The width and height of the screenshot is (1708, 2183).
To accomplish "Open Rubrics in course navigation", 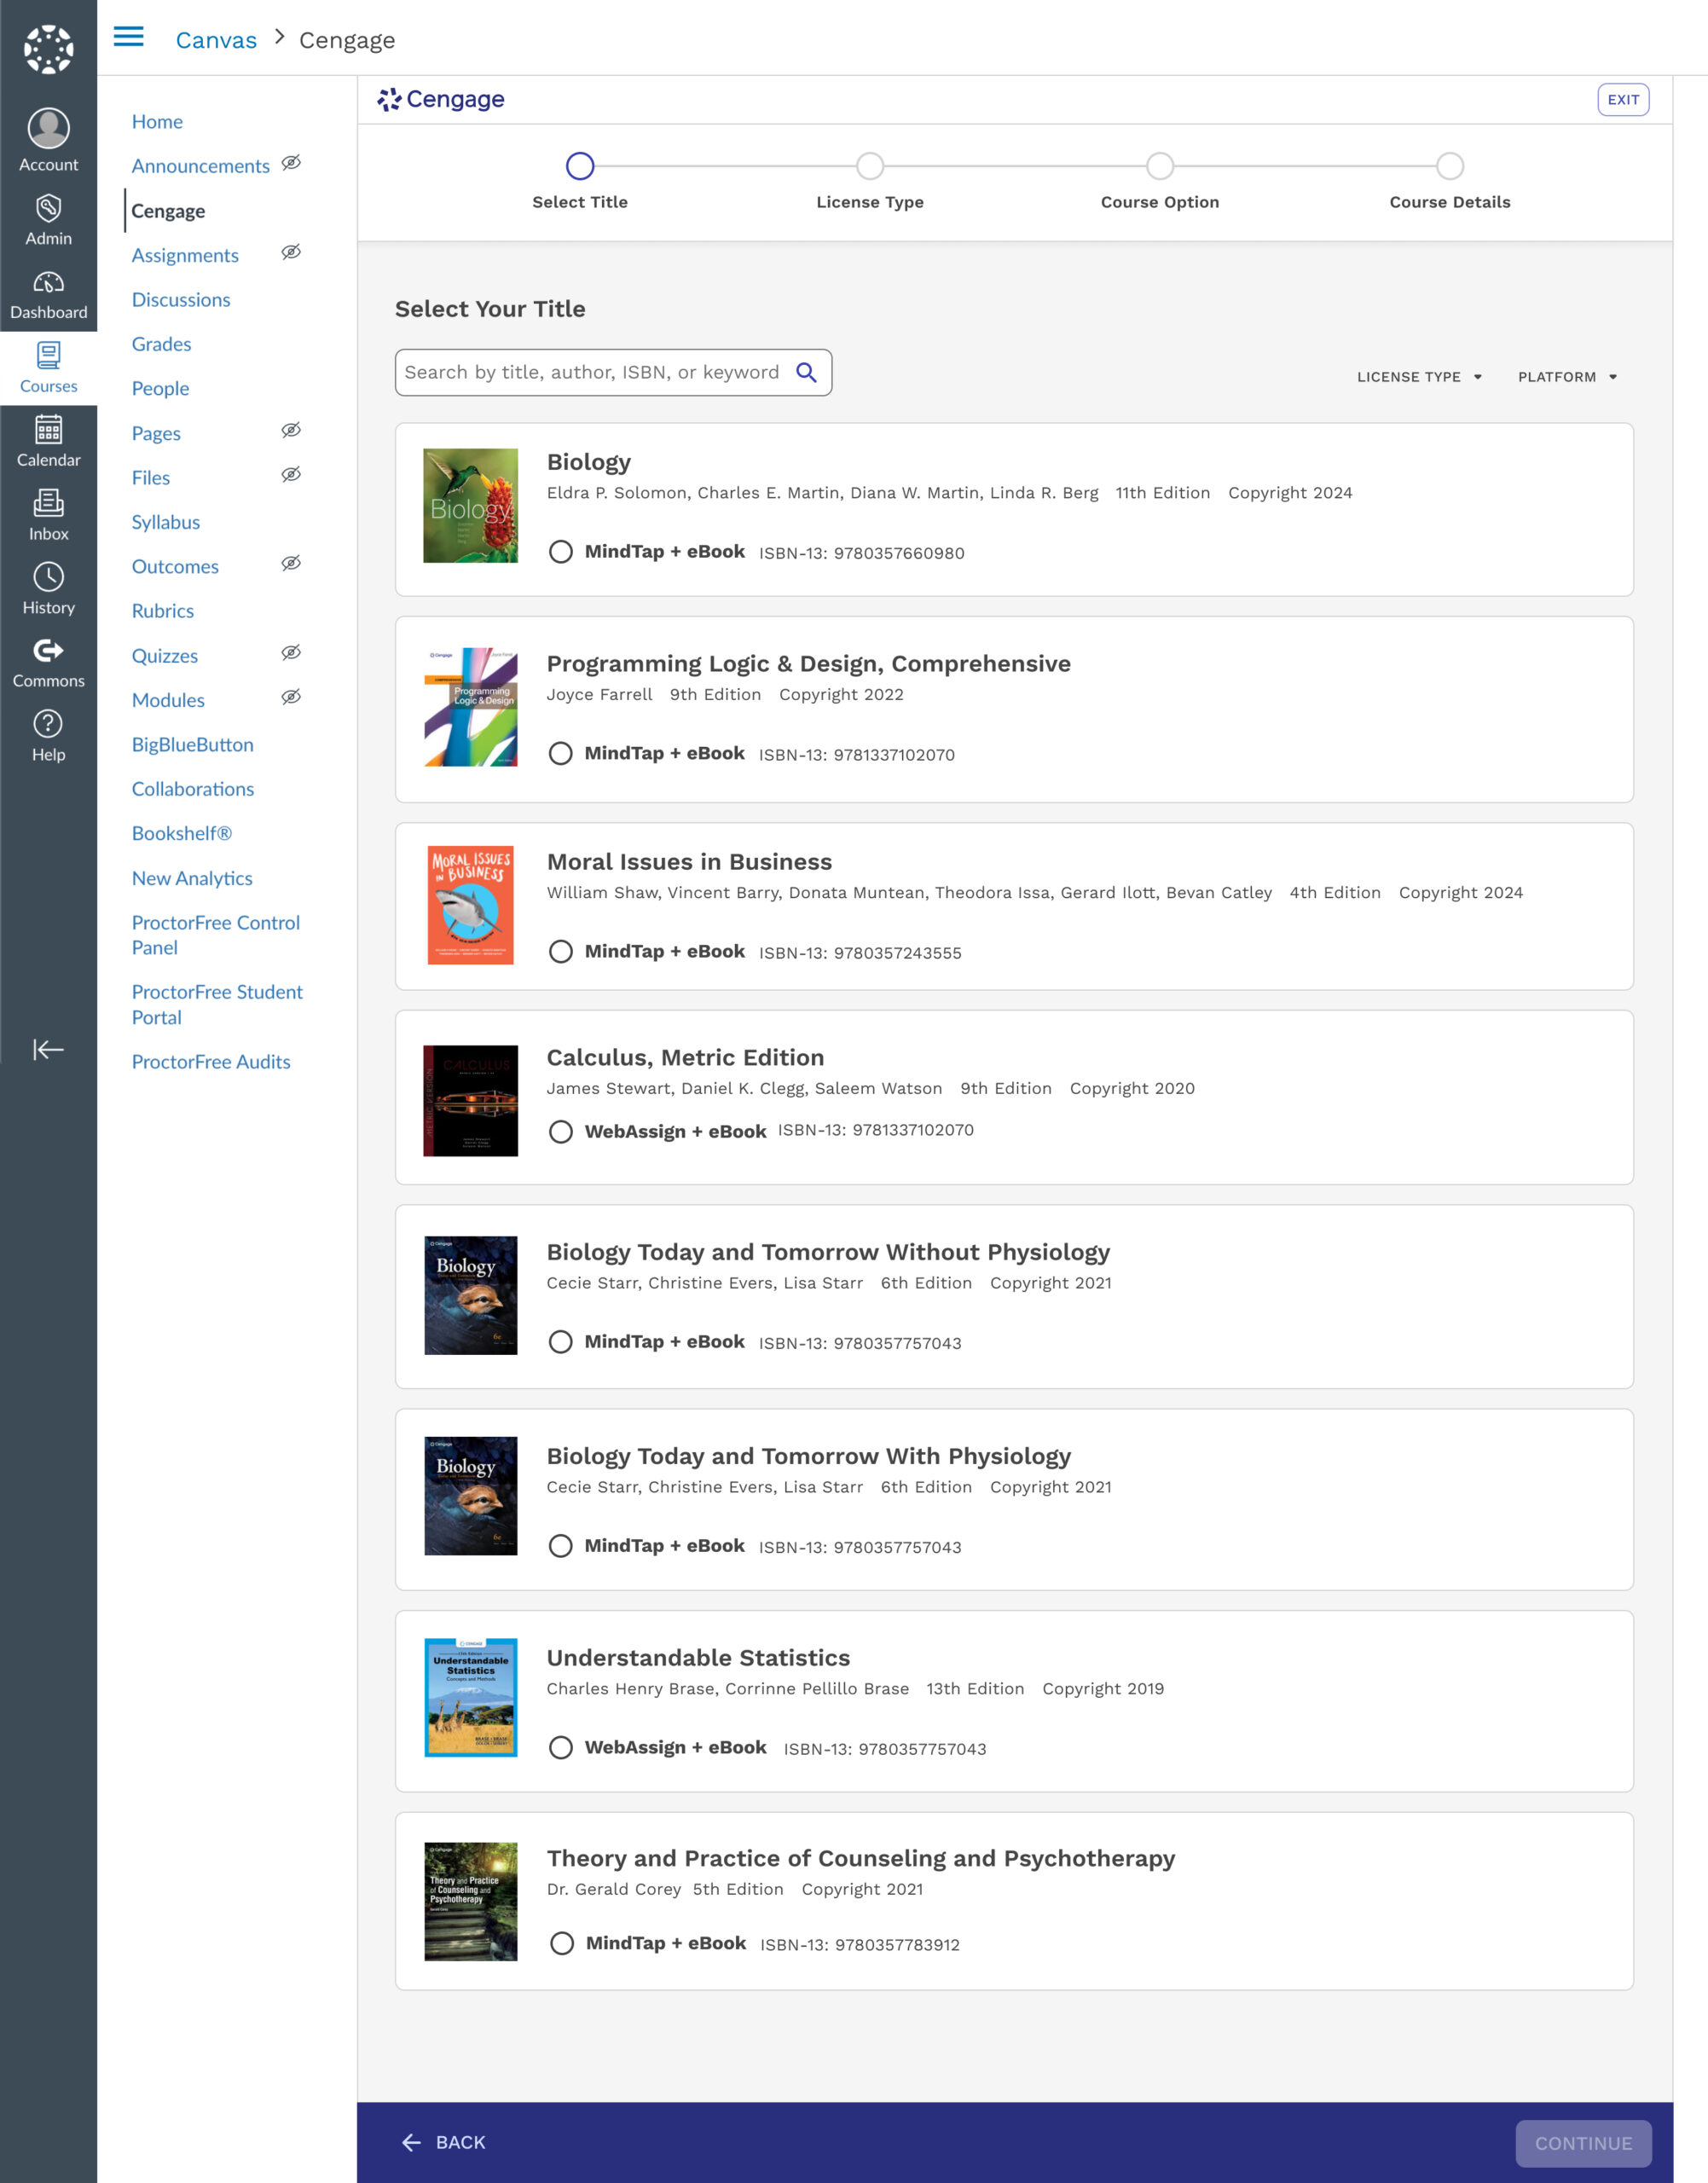I will click(x=163, y=611).
